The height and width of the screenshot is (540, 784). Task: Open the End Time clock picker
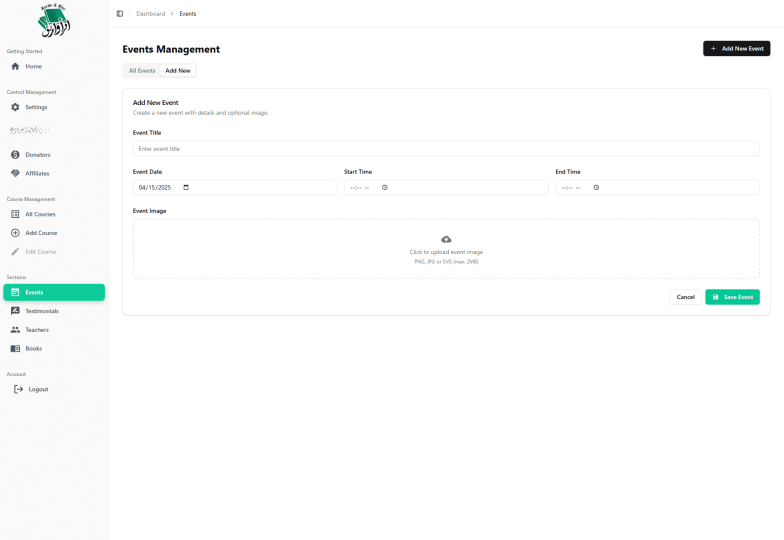click(x=596, y=188)
